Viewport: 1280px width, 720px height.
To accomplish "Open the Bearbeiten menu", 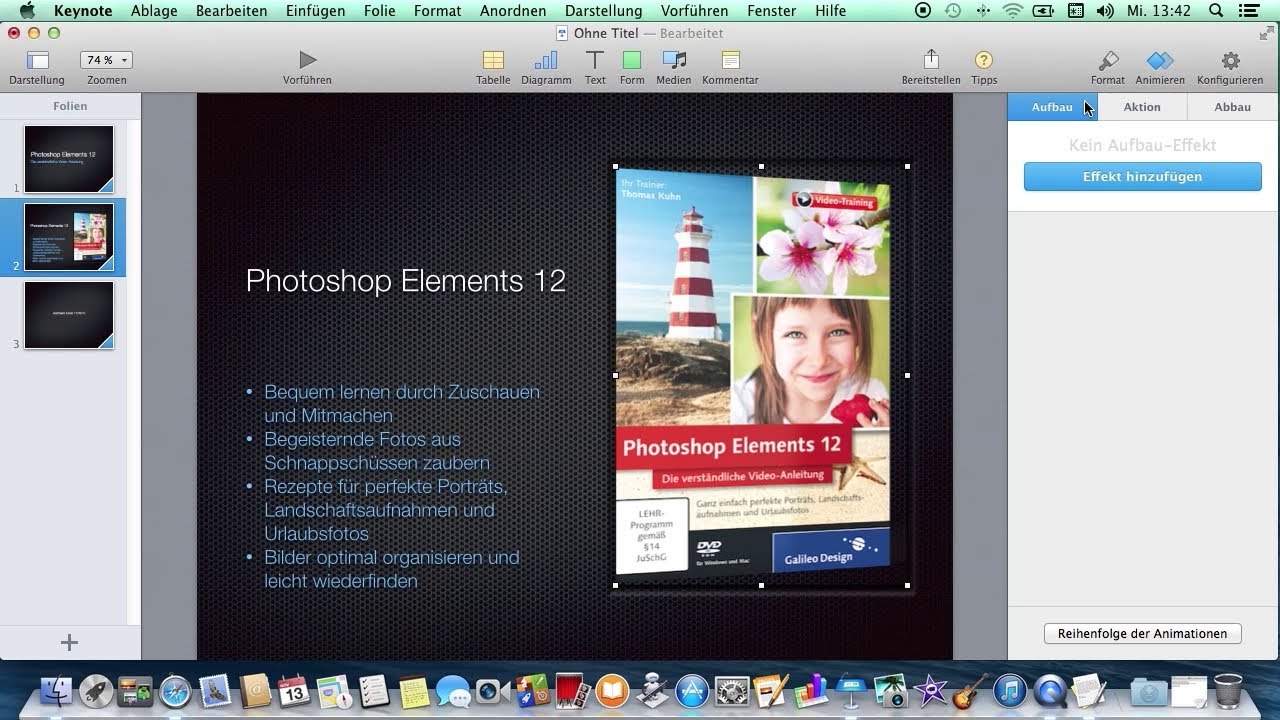I will coord(231,11).
